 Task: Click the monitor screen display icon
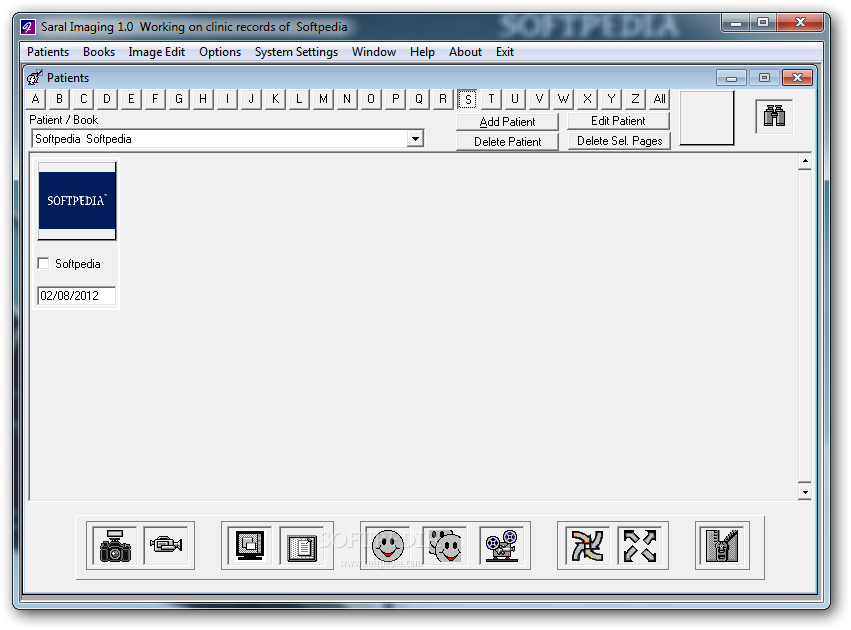(x=249, y=545)
